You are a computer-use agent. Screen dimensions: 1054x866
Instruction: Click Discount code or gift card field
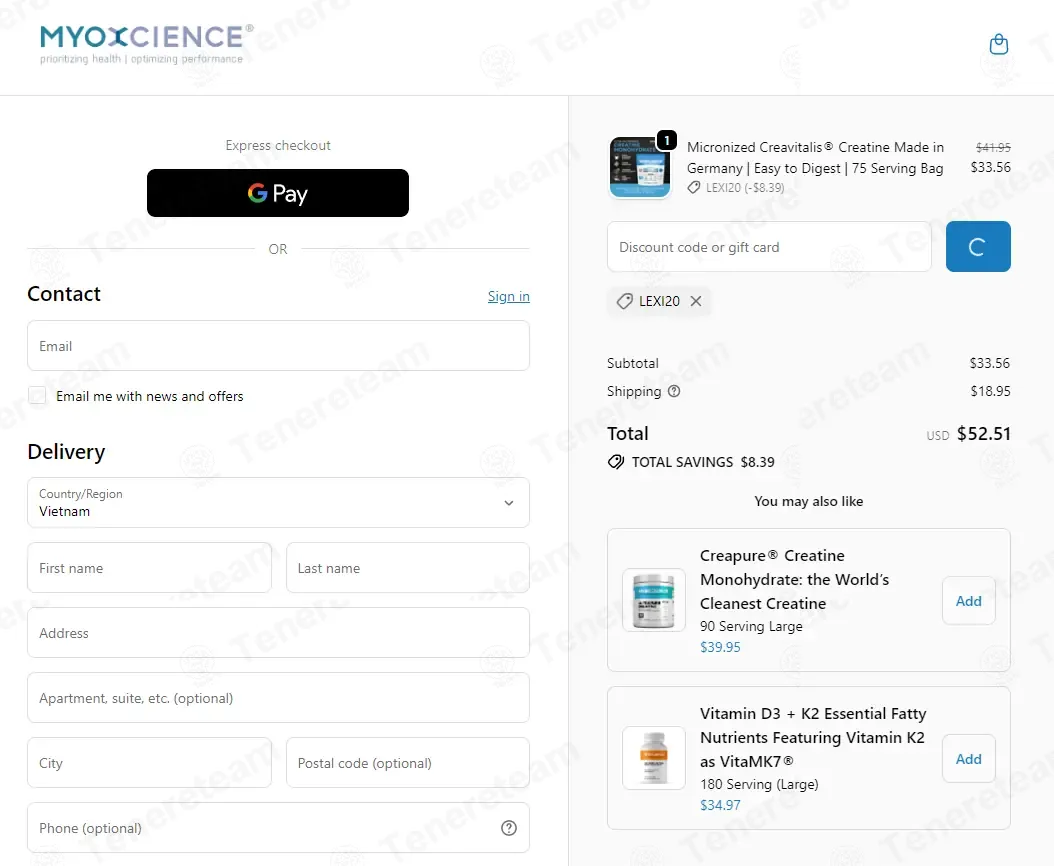click(x=769, y=247)
